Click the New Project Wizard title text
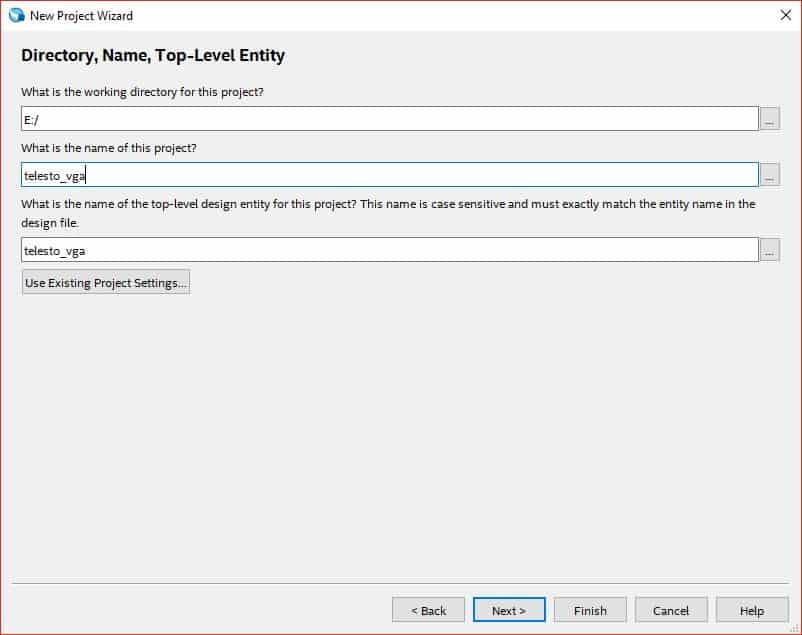 81,16
